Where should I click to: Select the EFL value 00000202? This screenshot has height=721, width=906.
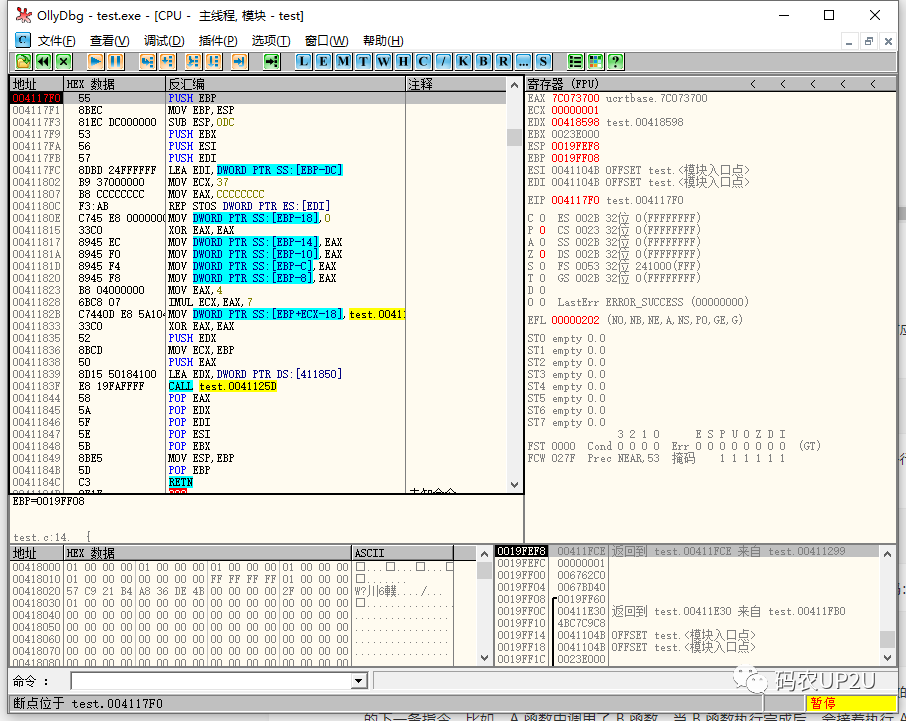click(x=575, y=320)
